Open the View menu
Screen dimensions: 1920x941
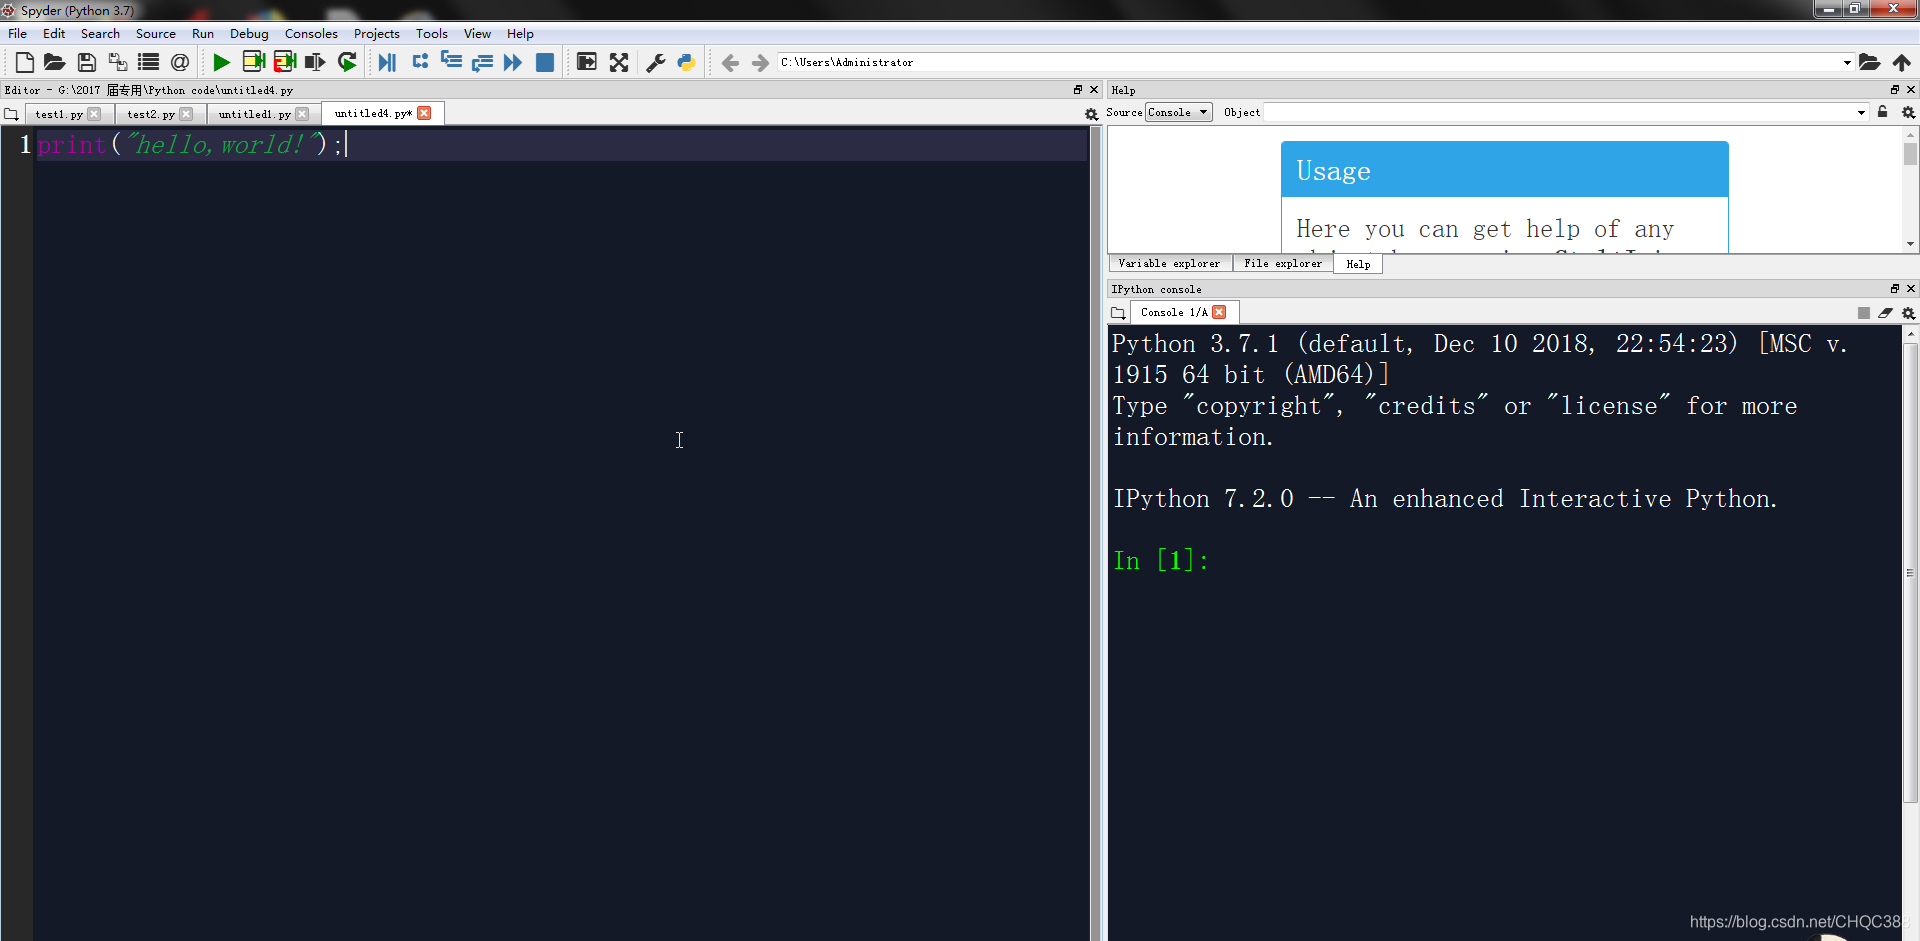pyautogui.click(x=477, y=33)
